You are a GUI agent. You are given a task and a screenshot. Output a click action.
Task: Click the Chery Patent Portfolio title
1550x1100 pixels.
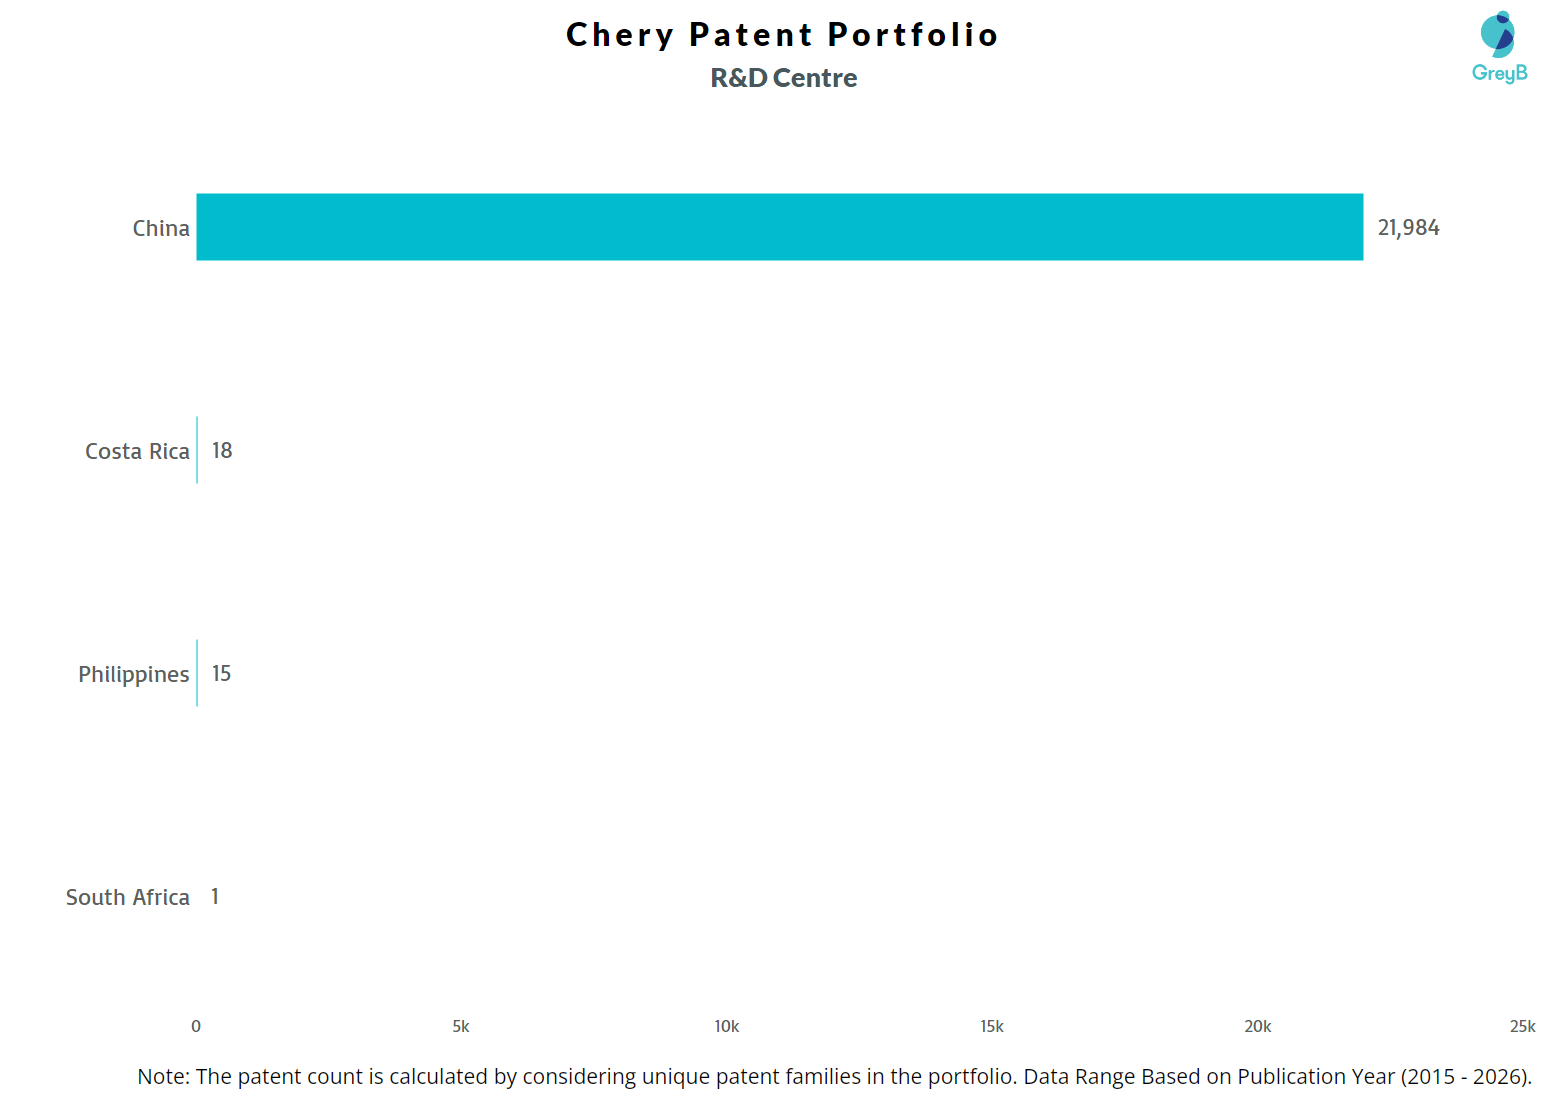(x=782, y=35)
